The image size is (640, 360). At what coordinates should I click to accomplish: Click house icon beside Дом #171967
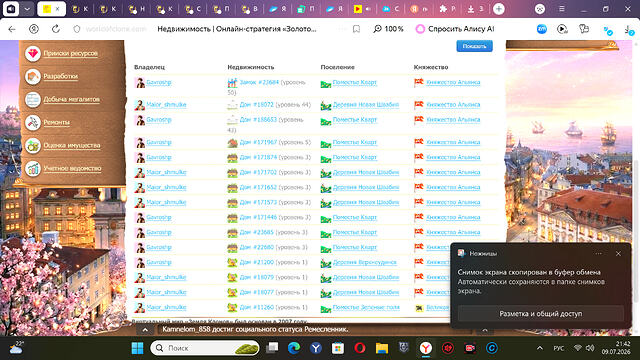pyautogui.click(x=232, y=143)
